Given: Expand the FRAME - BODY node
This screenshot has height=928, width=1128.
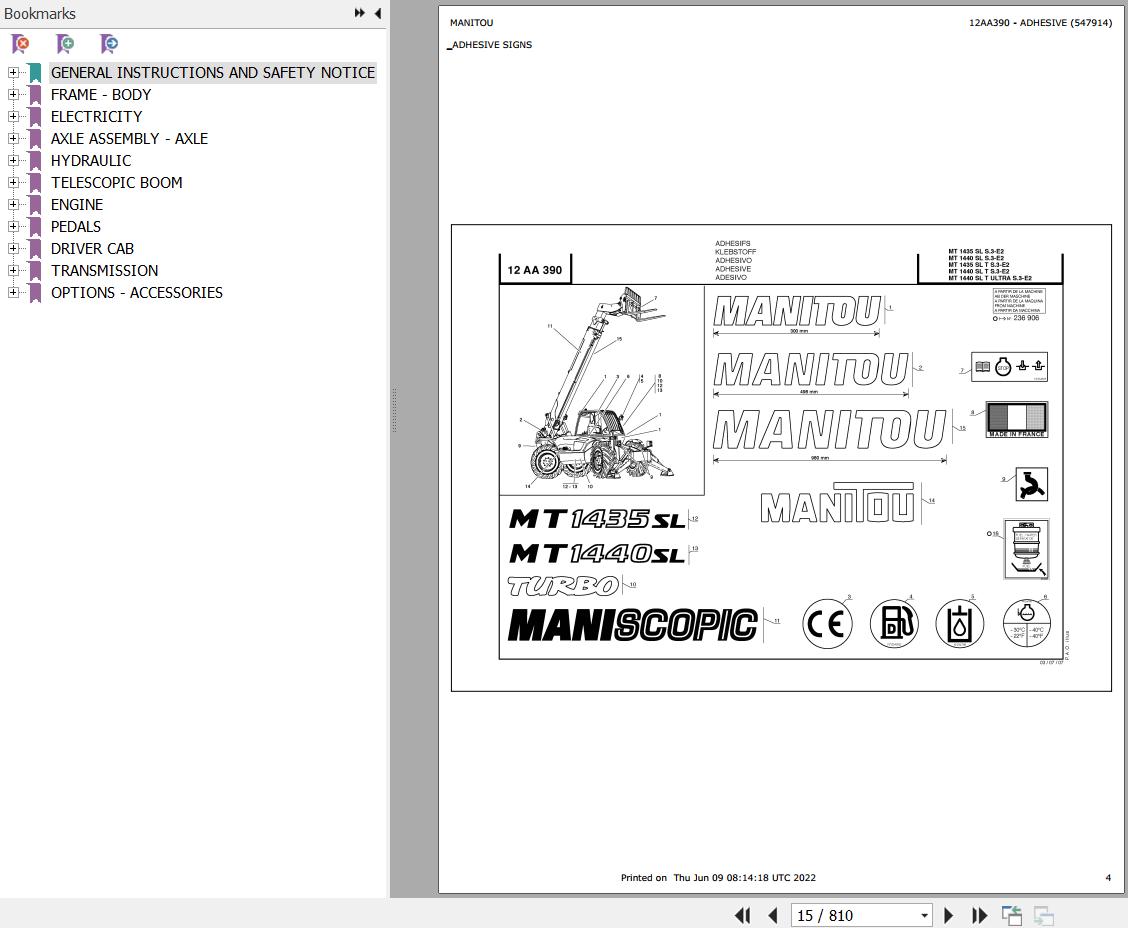Looking at the screenshot, I should [13, 94].
